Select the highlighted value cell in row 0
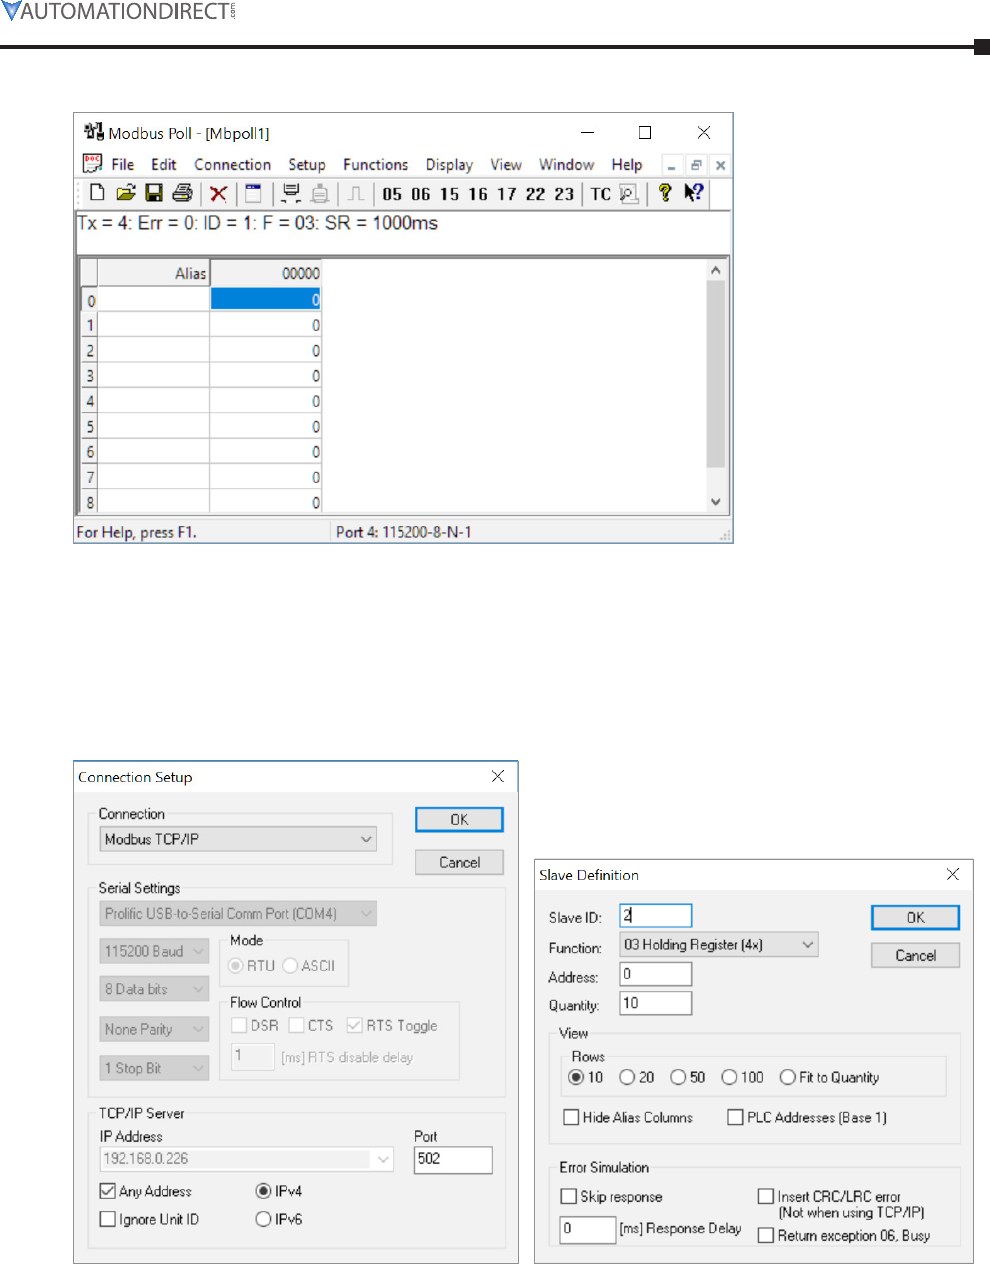The height and width of the screenshot is (1264, 990). coord(266,299)
